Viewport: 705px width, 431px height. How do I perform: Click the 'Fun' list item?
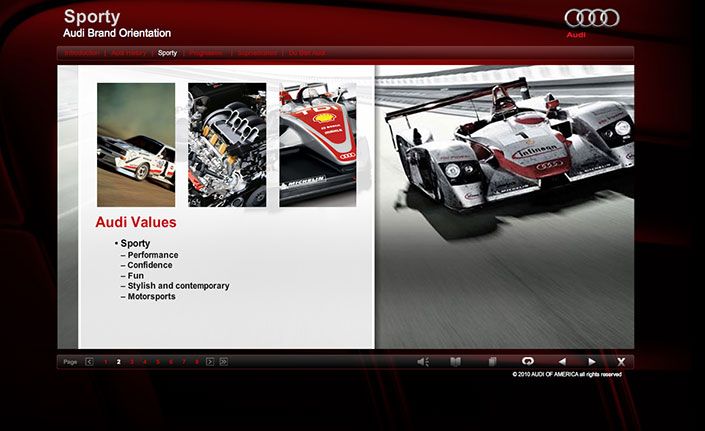[x=136, y=275]
